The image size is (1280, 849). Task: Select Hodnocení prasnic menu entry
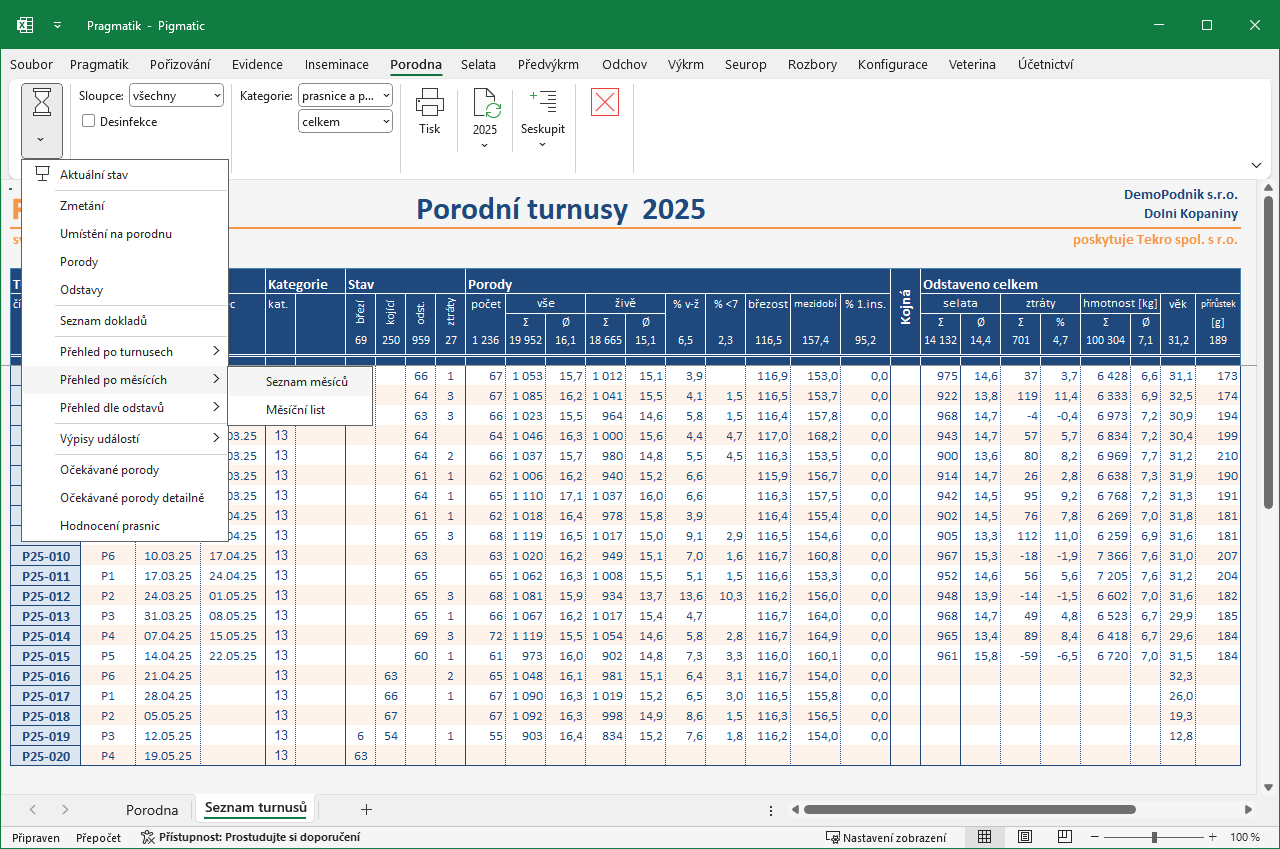pyautogui.click(x=125, y=526)
